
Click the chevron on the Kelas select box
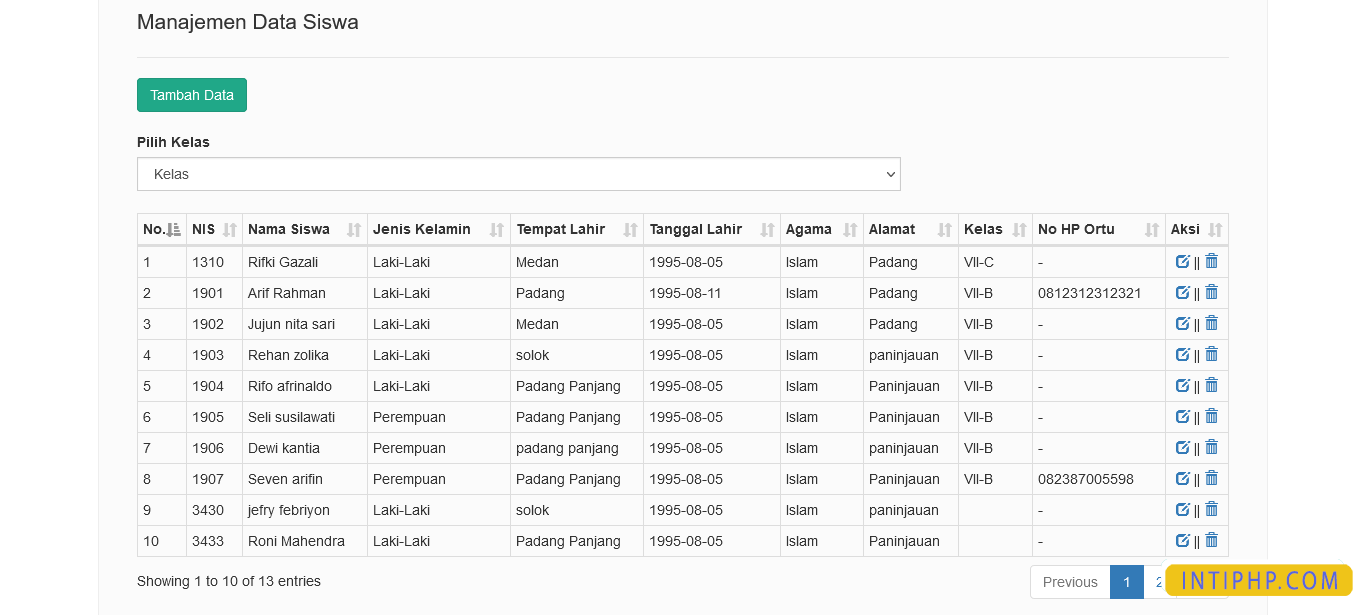(x=889, y=173)
